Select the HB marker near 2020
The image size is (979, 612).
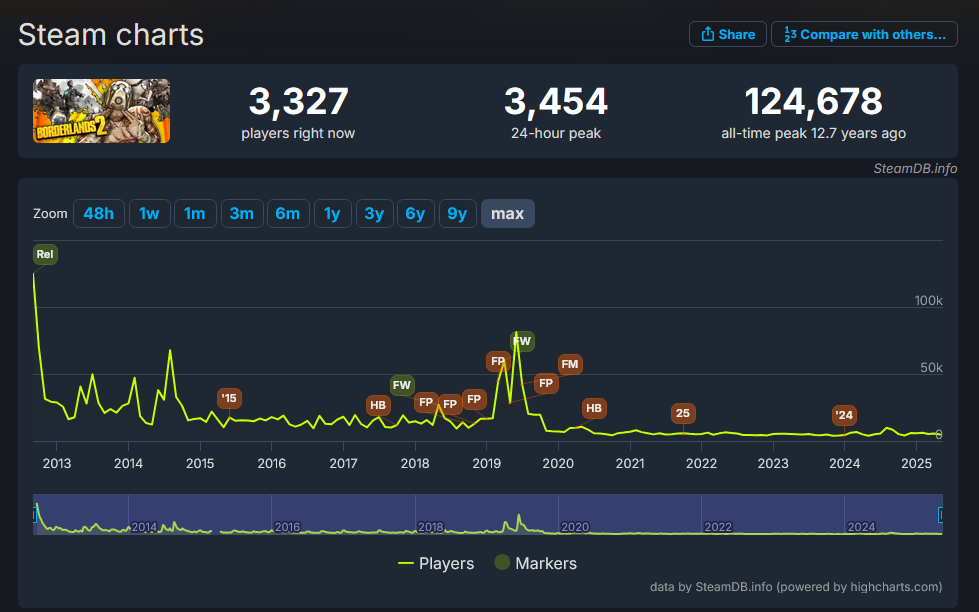pyautogui.click(x=594, y=408)
